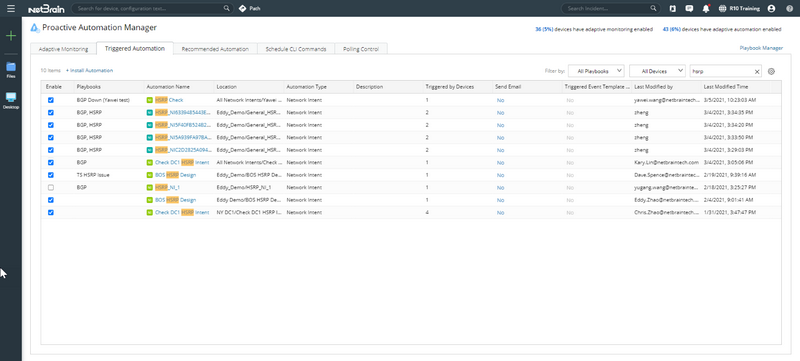Expand the All Devices filter dropdown
Screen dimensions: 800x361
click(x=657, y=71)
